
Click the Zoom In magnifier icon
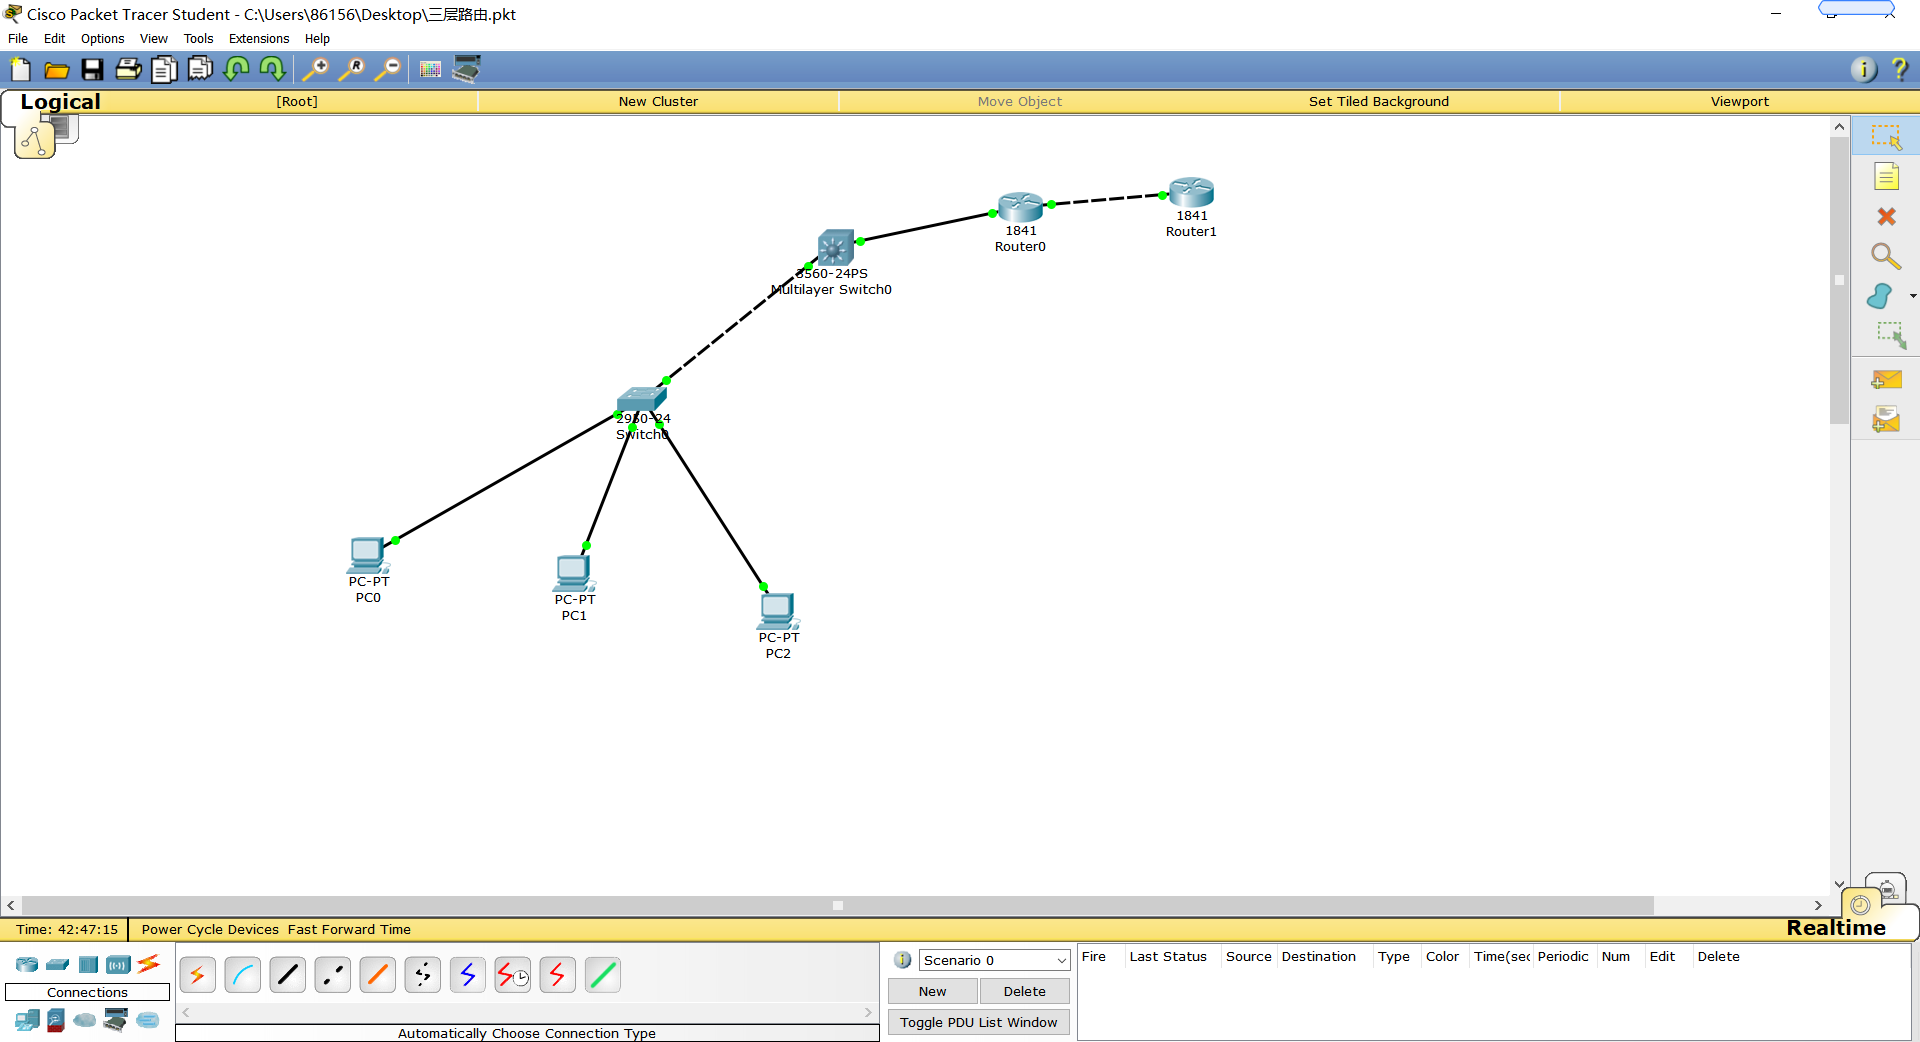[x=316, y=69]
